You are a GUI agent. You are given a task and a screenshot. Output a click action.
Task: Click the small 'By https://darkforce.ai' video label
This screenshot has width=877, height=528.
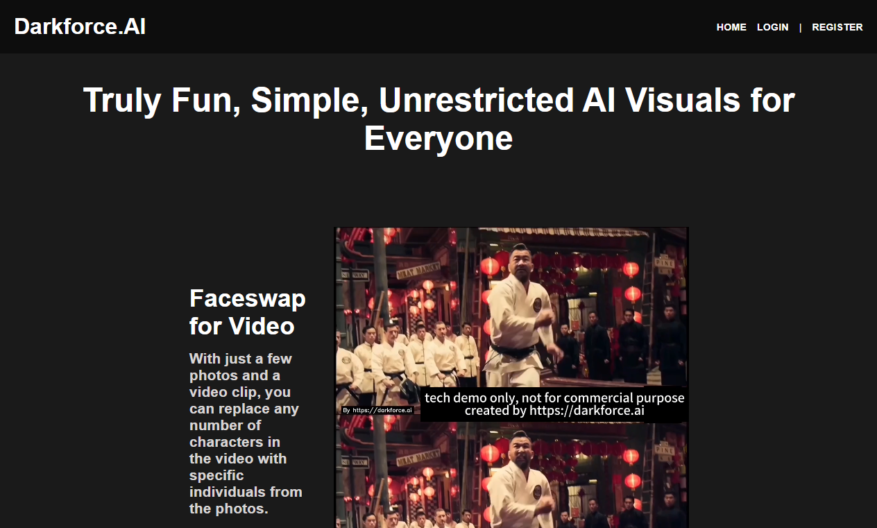[x=378, y=410]
